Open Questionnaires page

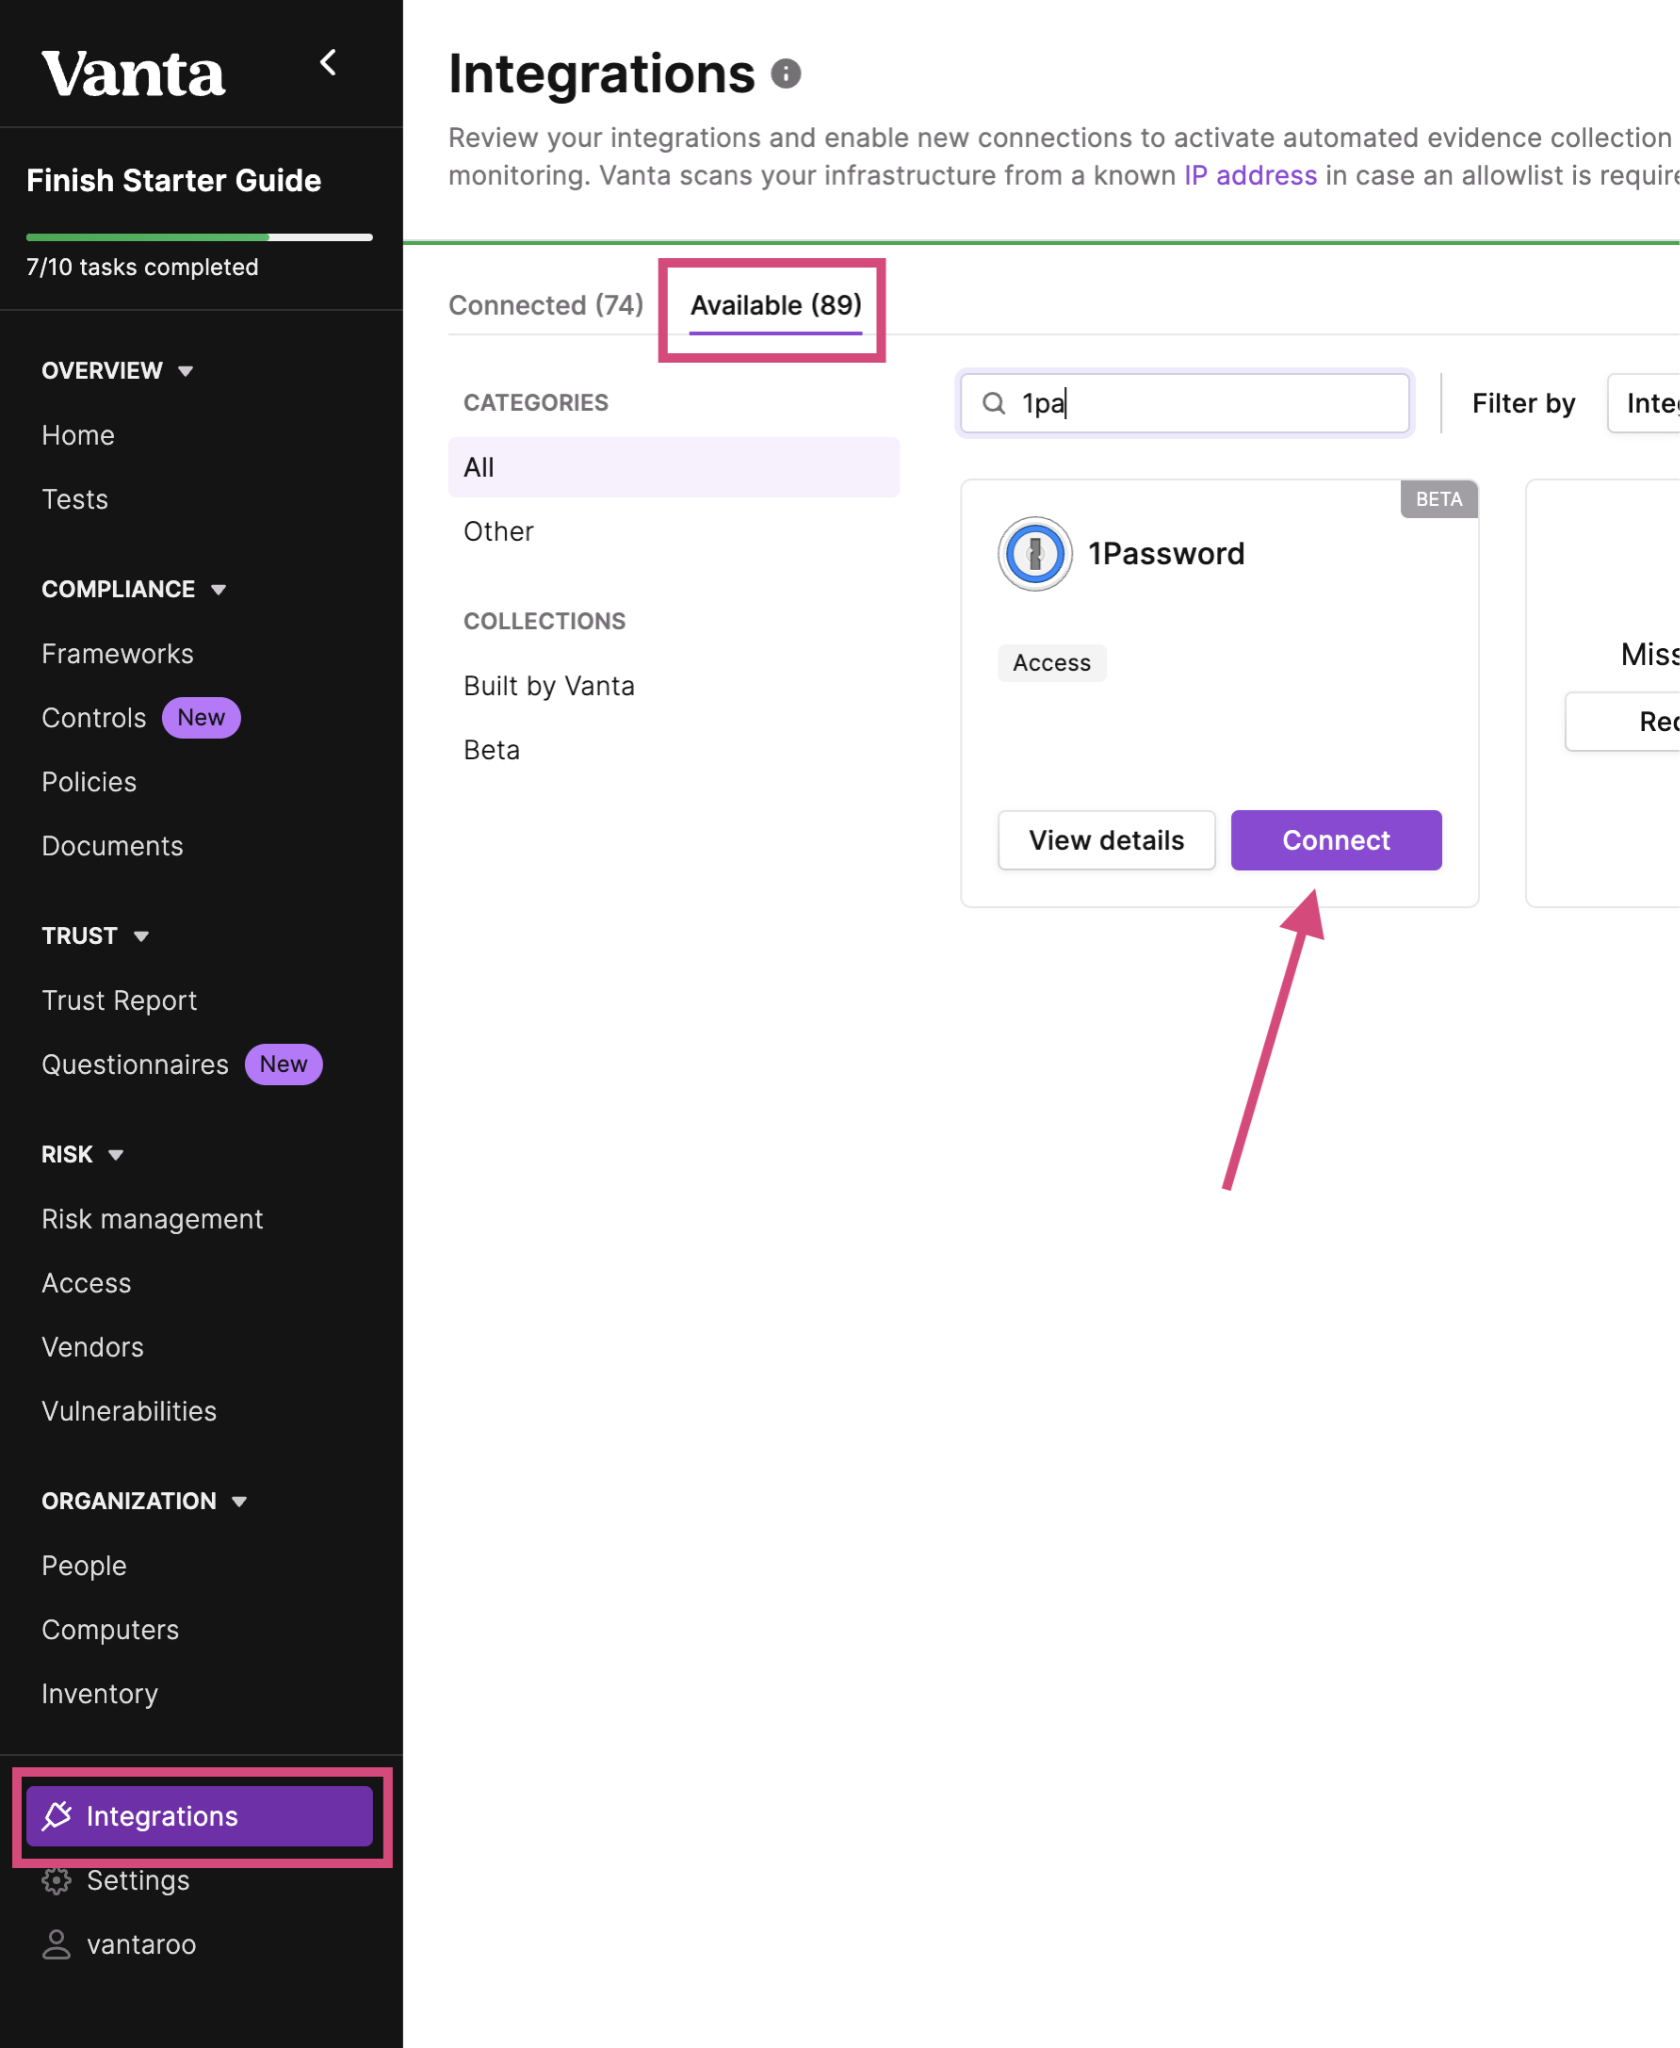coord(135,1064)
